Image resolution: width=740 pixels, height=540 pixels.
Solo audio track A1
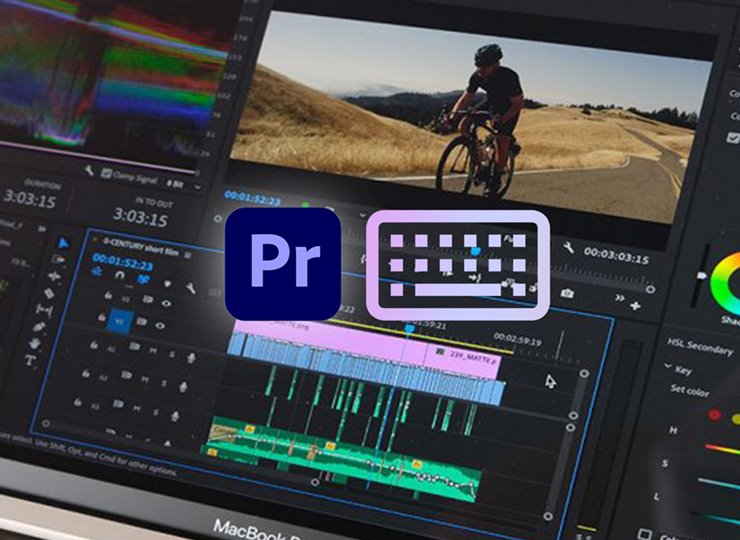tap(172, 354)
